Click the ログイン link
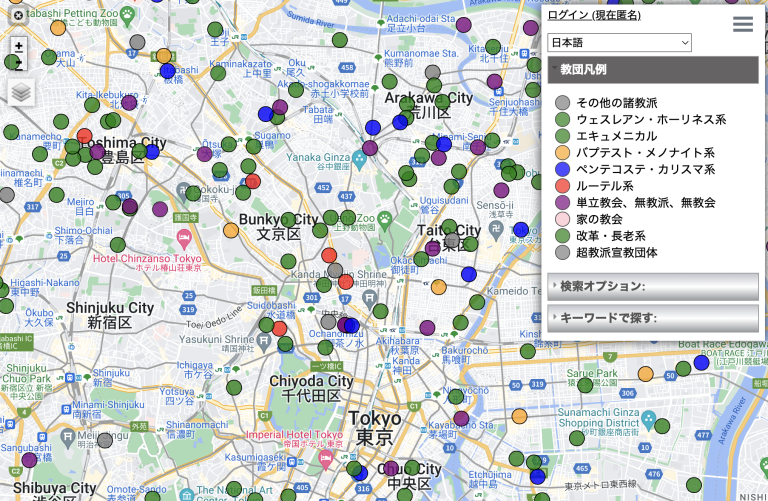Viewport: 768px width, 501px height. [x=567, y=15]
